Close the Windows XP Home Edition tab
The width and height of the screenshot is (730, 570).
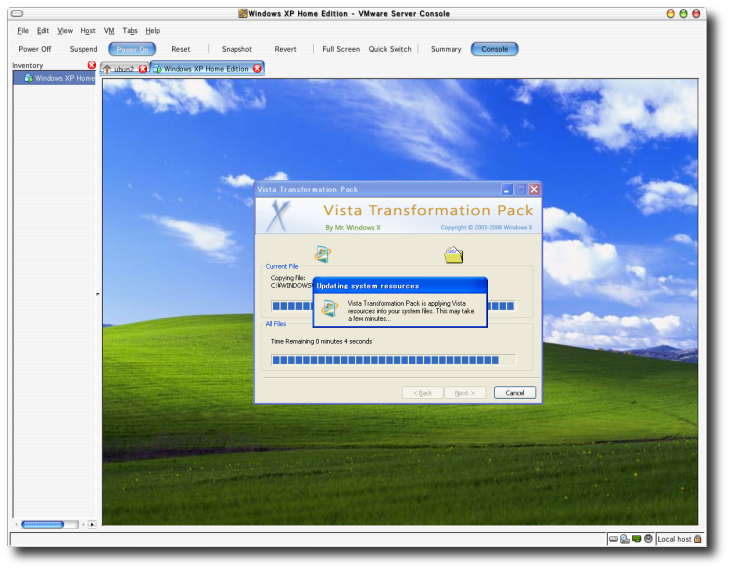tap(257, 68)
